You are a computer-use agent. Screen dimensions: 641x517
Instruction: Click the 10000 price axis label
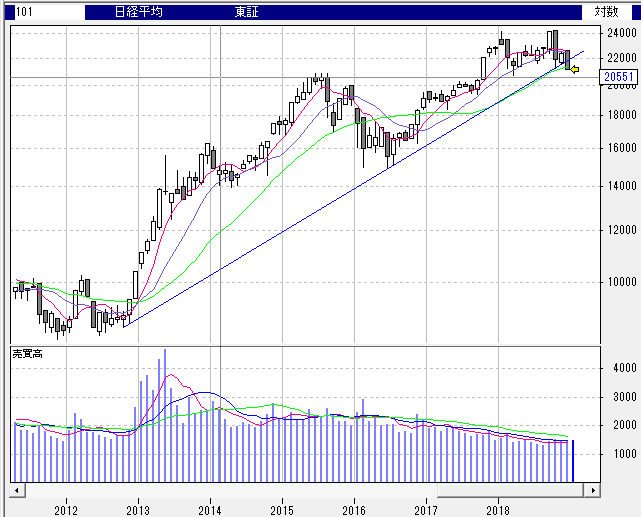621,281
